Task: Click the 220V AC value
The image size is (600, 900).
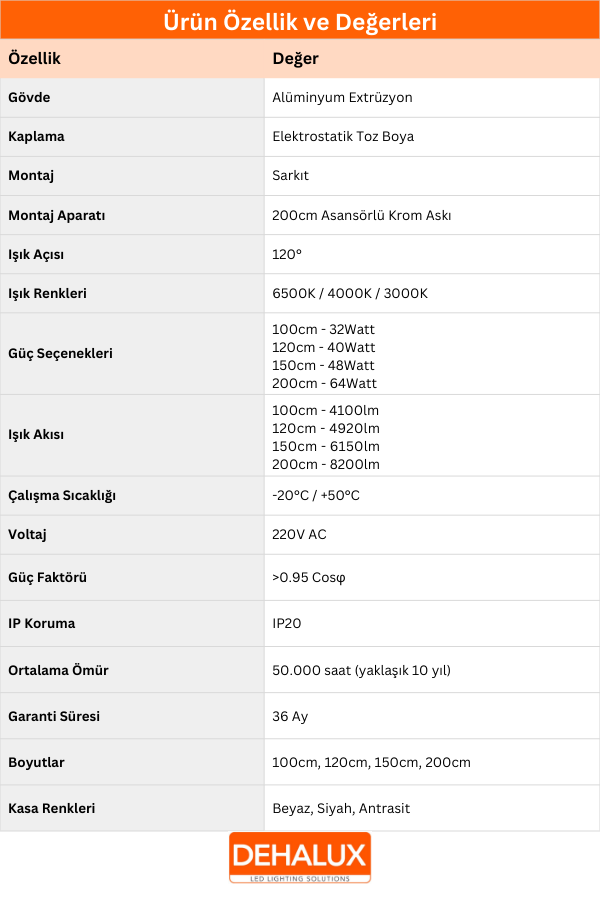Action: (299, 535)
